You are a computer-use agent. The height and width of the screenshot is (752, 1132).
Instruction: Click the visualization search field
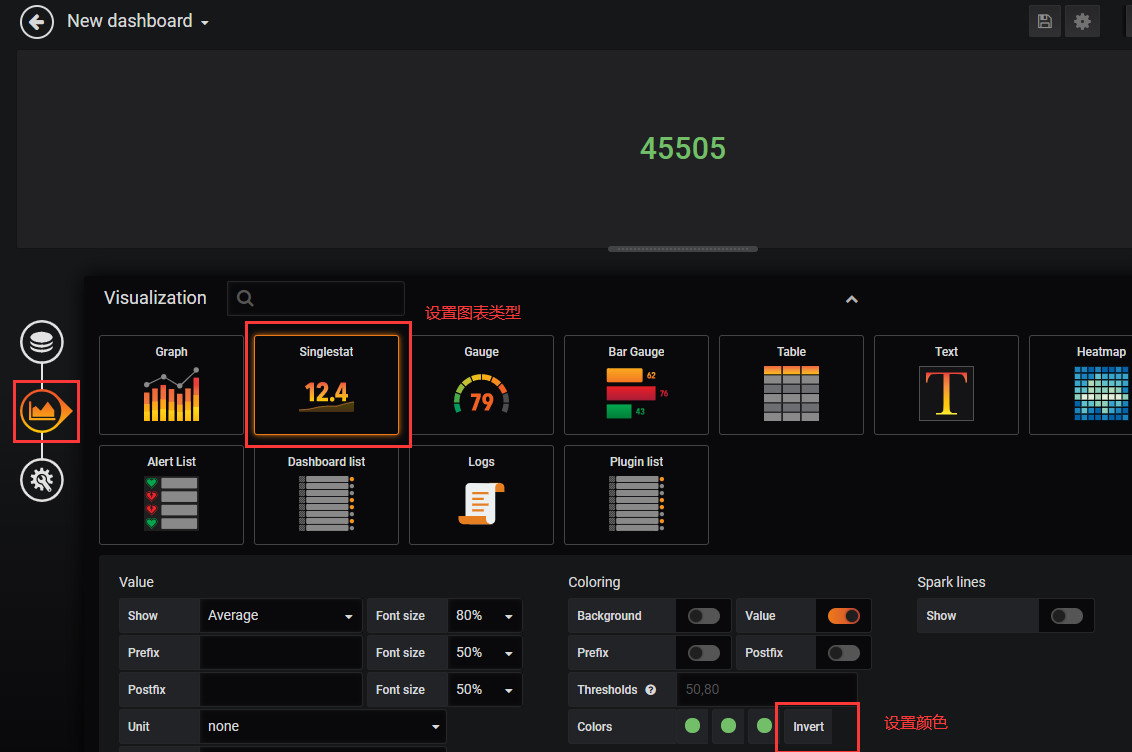315,298
